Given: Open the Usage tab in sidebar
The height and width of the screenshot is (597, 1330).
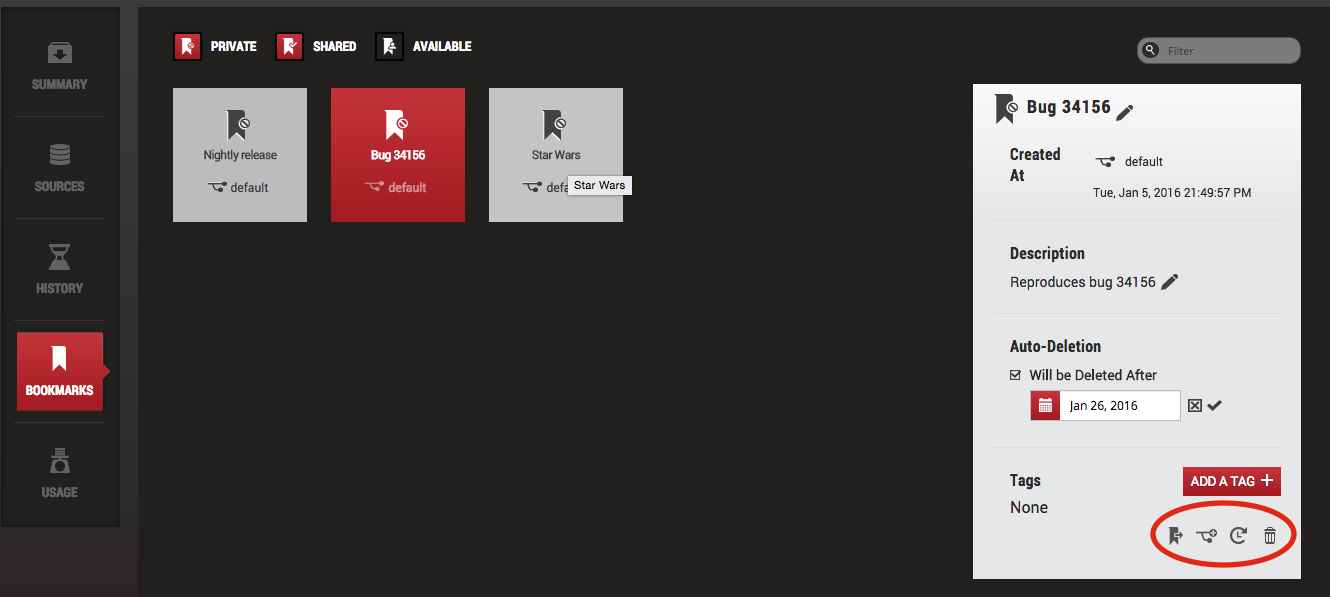Looking at the screenshot, I should point(60,474).
